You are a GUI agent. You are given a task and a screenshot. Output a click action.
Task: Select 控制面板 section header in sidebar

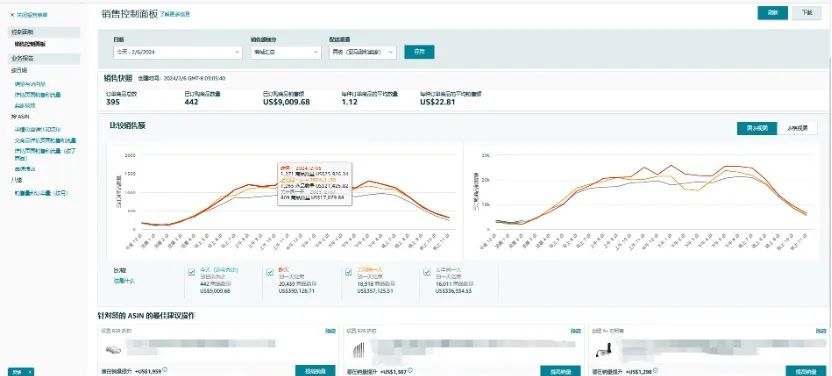[x=44, y=32]
